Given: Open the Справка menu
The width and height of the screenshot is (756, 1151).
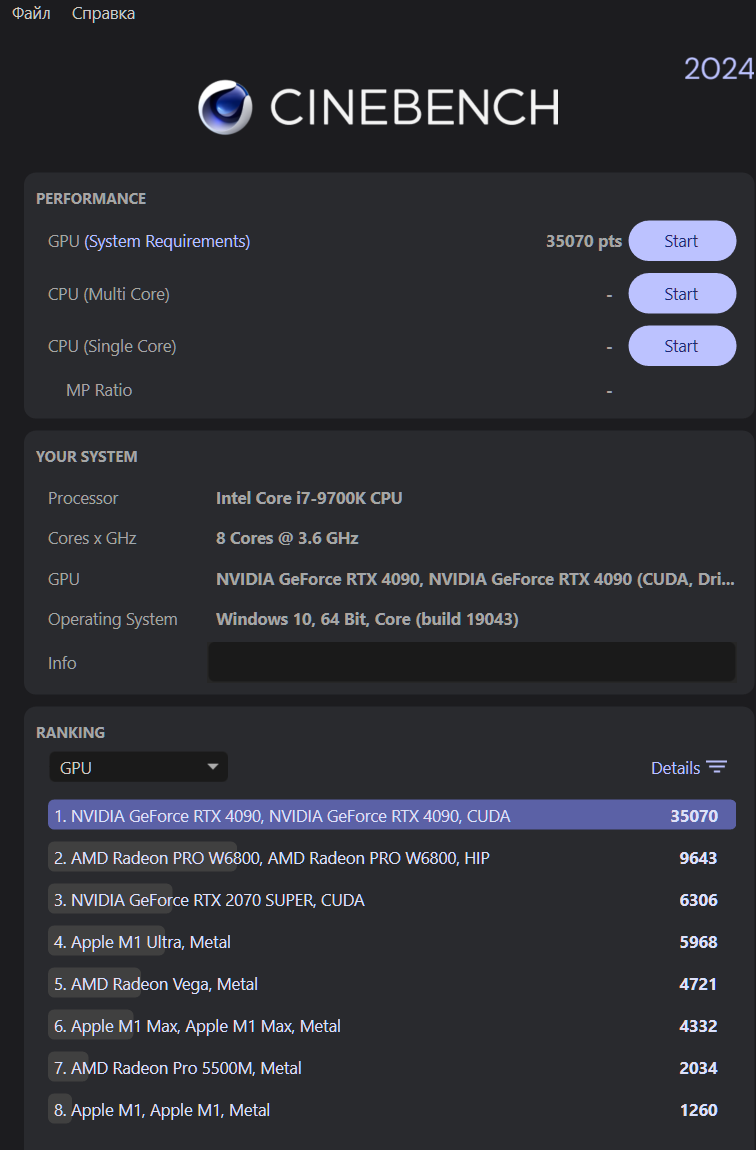Looking at the screenshot, I should (x=103, y=13).
